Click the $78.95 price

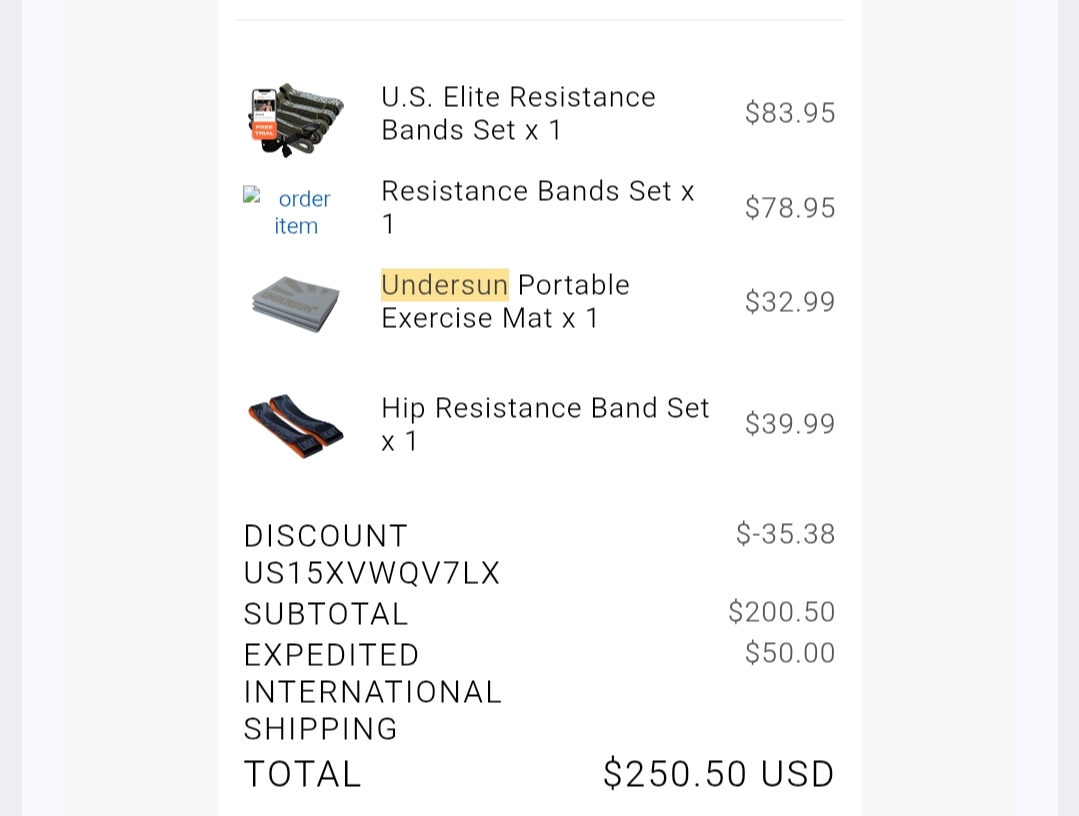[x=790, y=208]
